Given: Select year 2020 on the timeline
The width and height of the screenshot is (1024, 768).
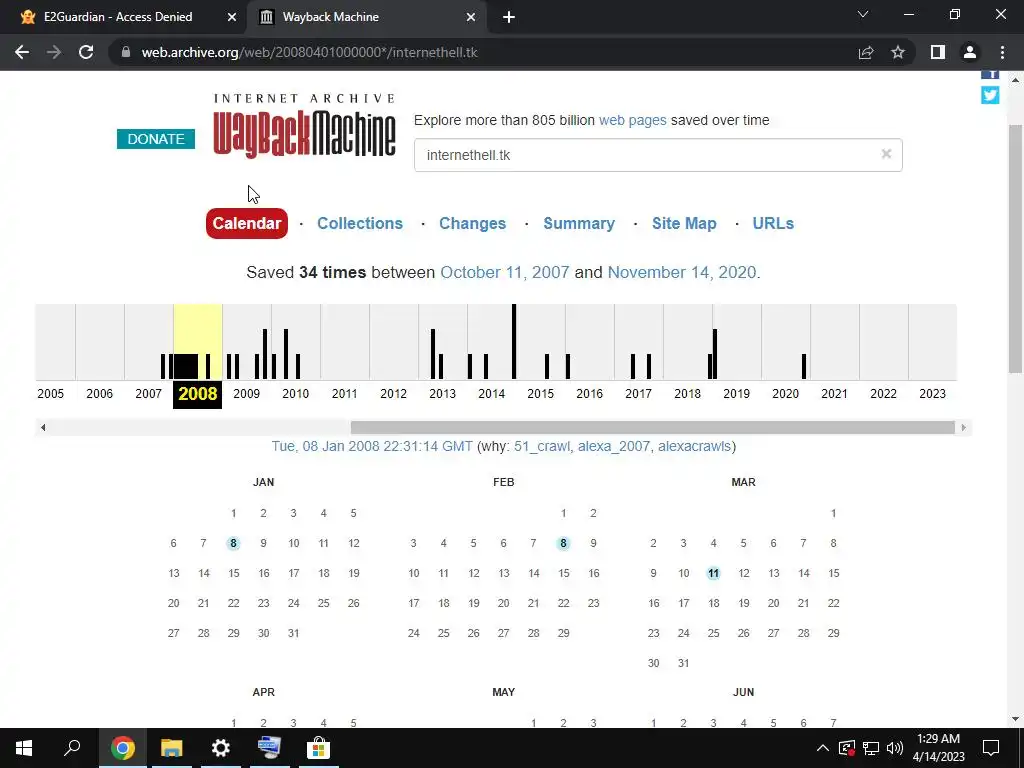Looking at the screenshot, I should pyautogui.click(x=785, y=394).
